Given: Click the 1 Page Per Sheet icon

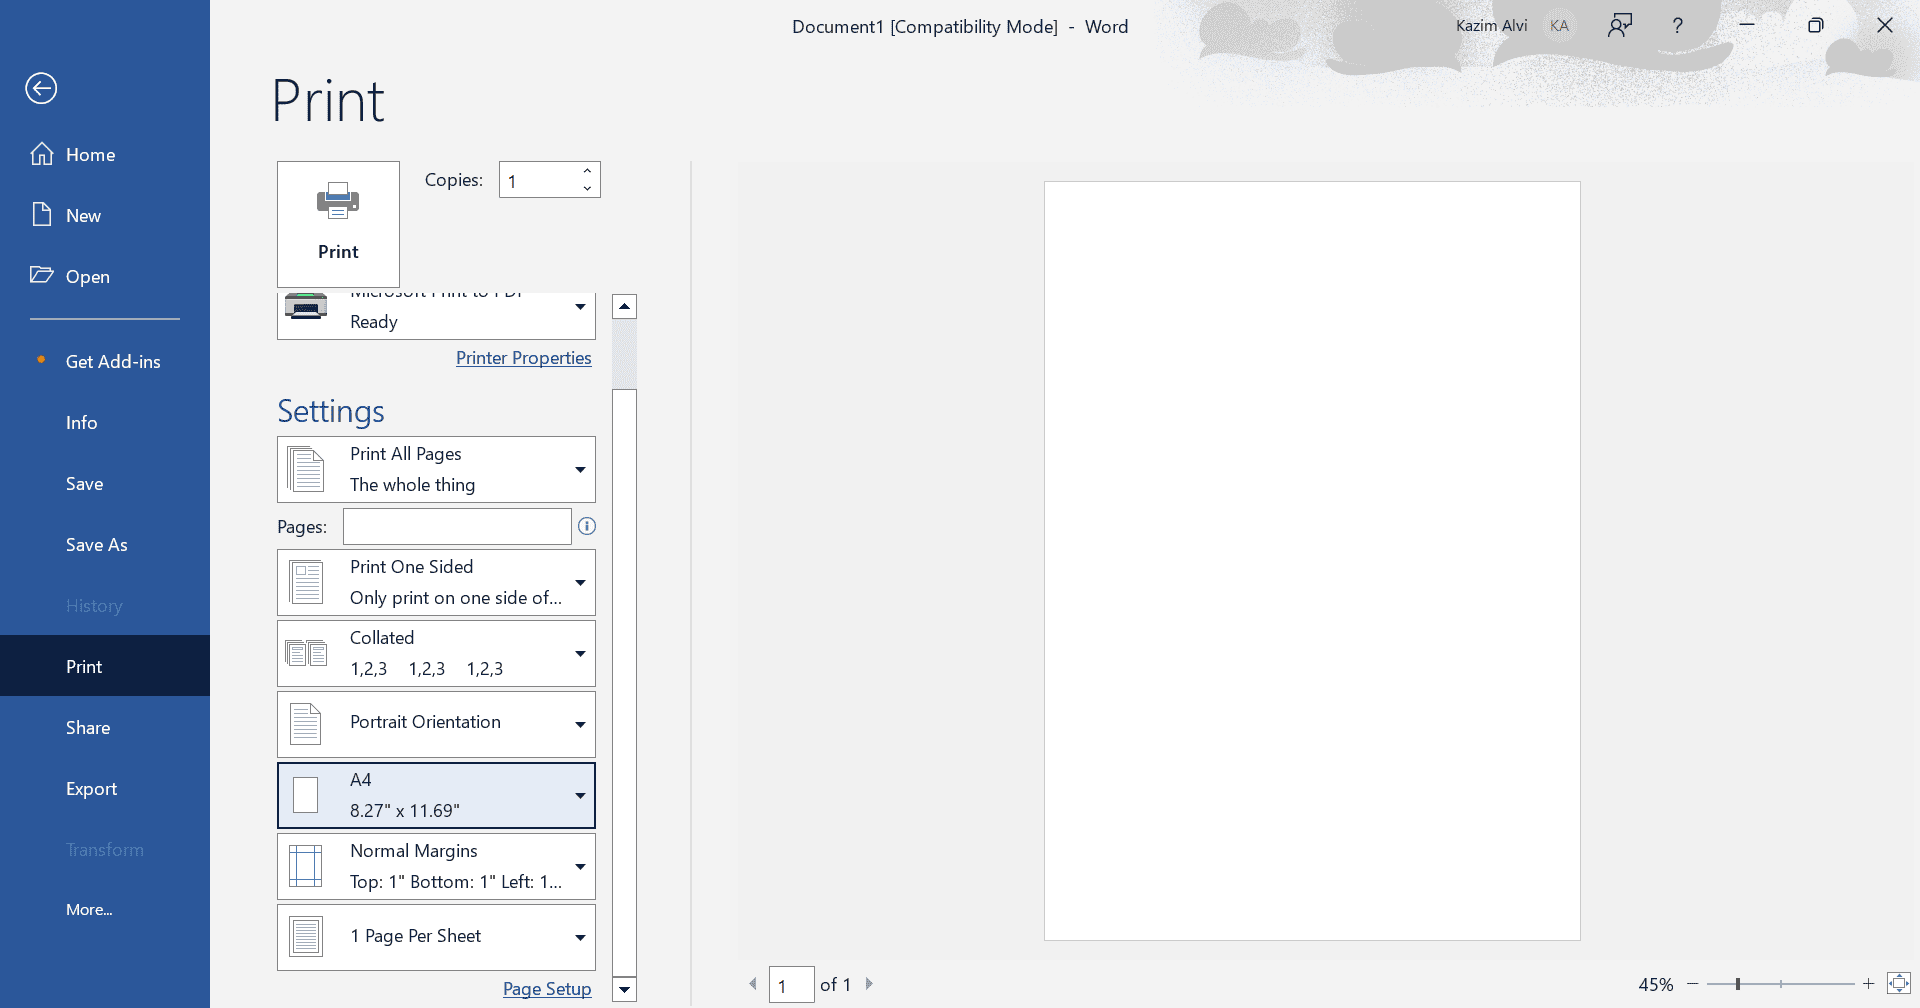Looking at the screenshot, I should [x=306, y=937].
